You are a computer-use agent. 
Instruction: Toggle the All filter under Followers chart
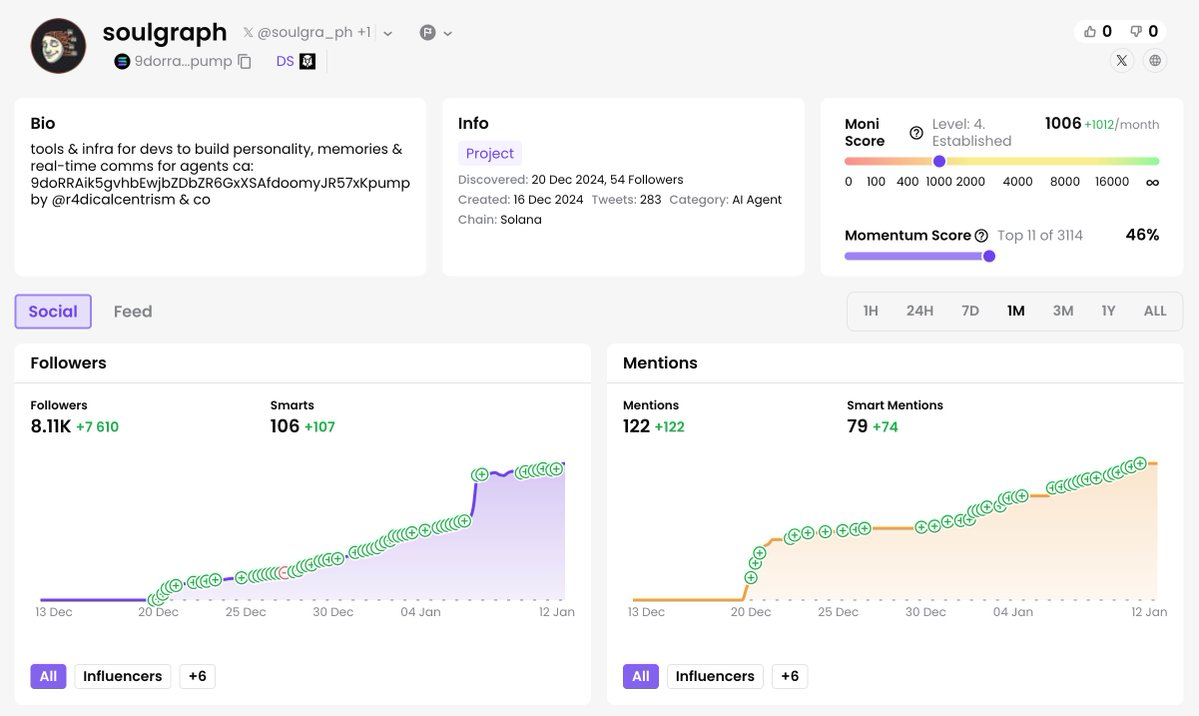point(48,677)
